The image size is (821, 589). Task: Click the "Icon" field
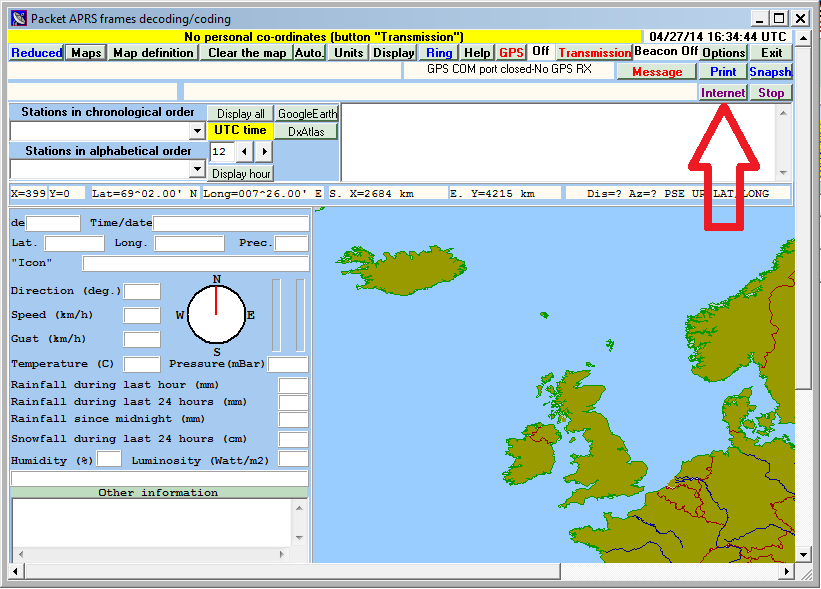(196, 263)
